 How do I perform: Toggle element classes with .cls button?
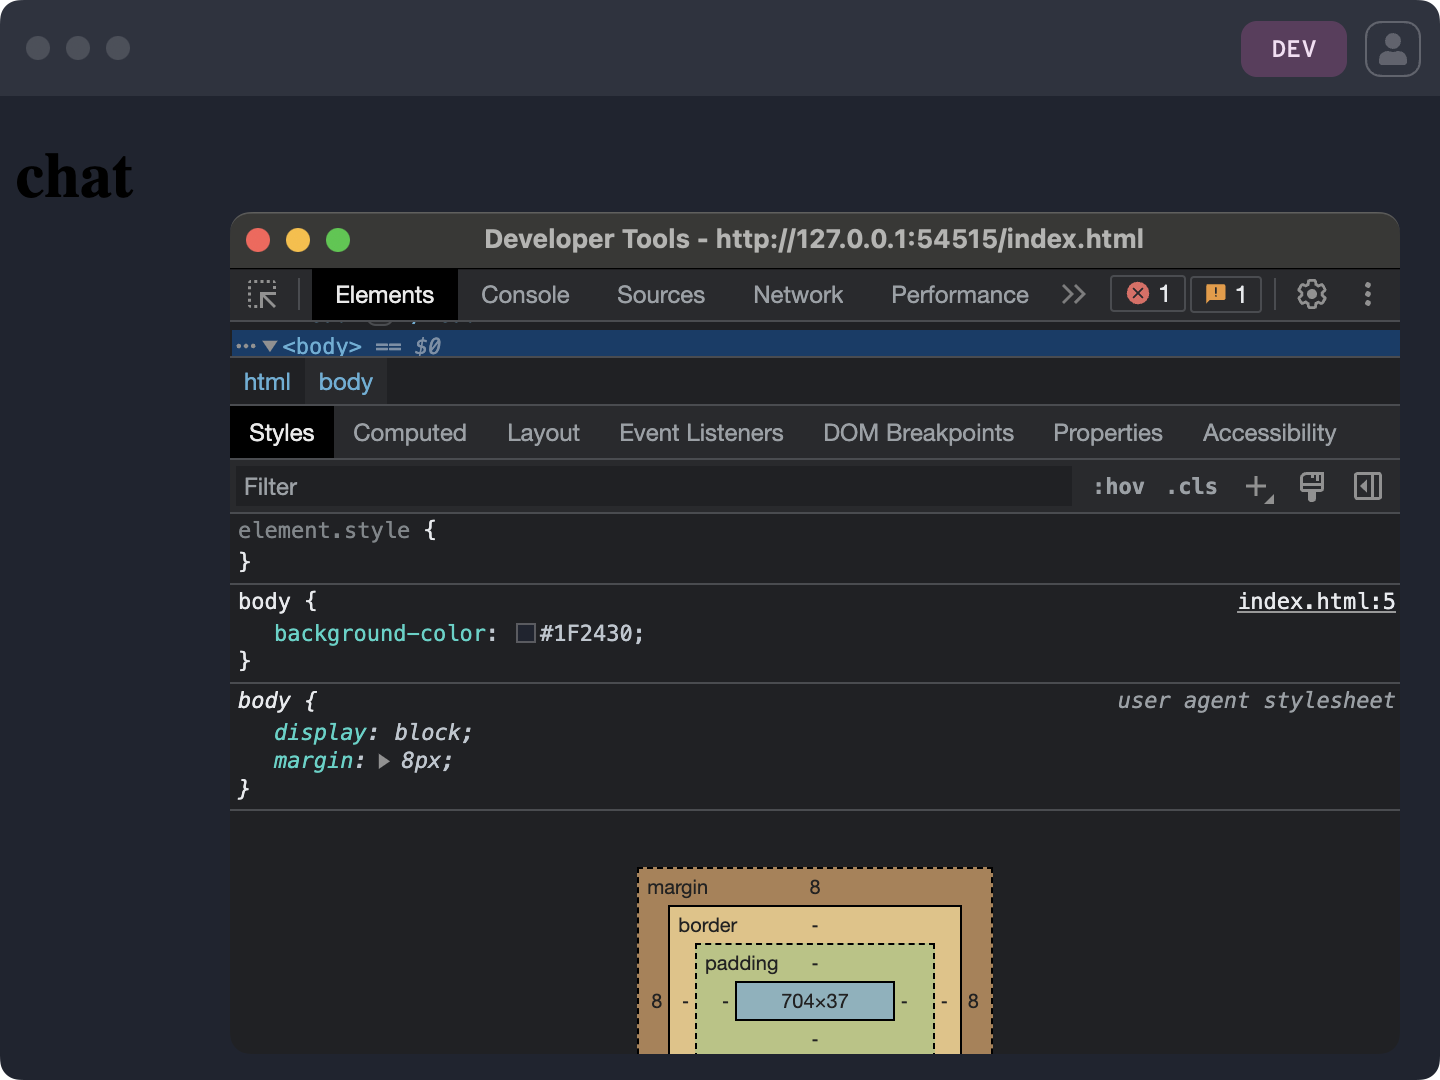tap(1191, 487)
